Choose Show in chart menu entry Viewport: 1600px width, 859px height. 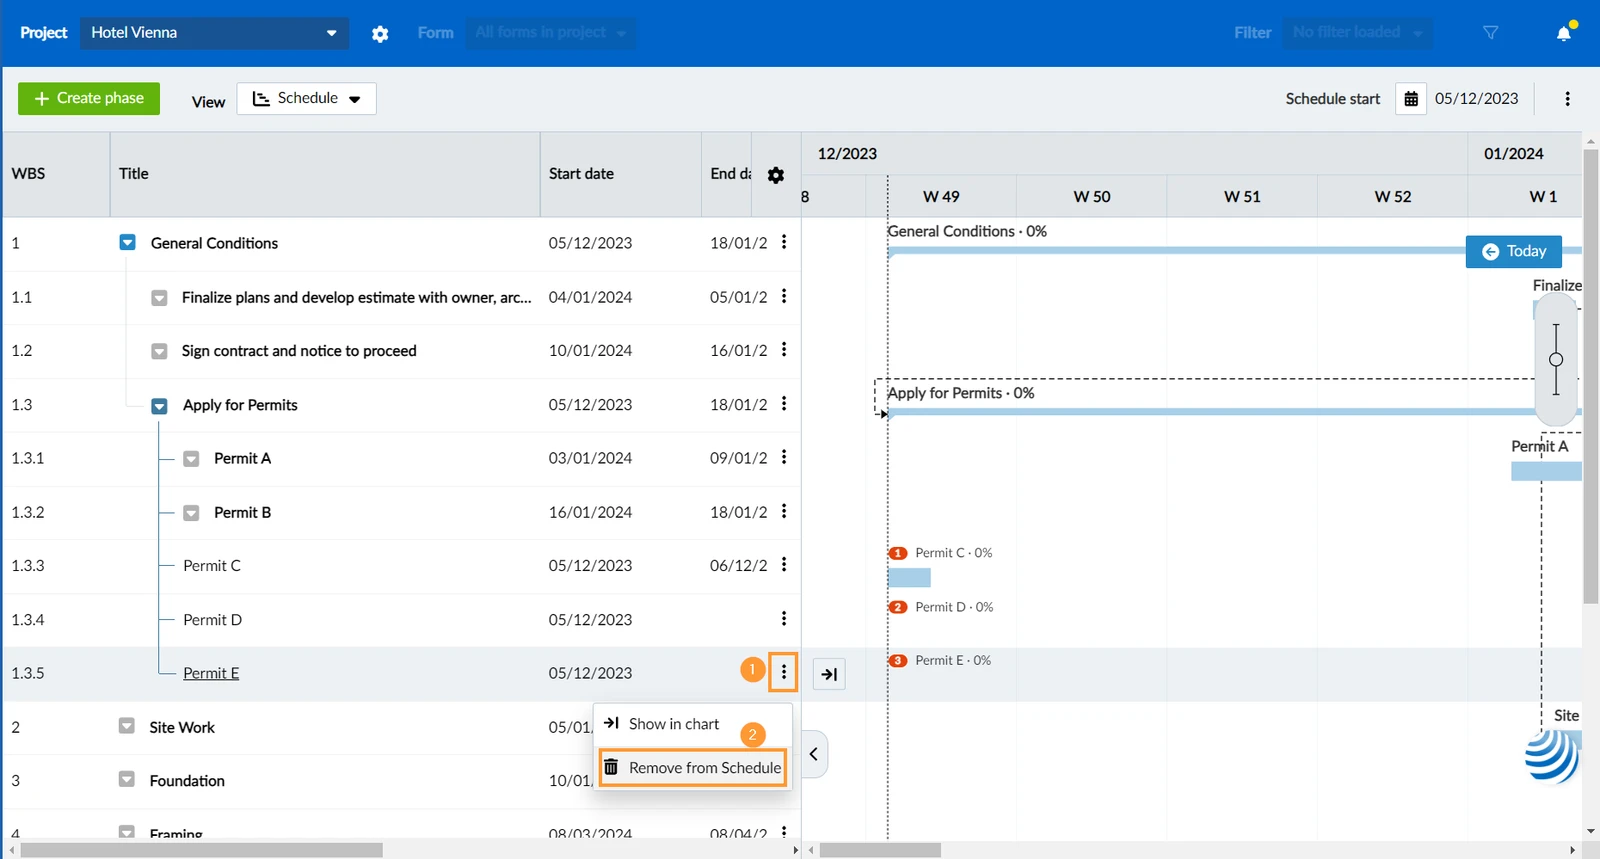pyautogui.click(x=662, y=724)
